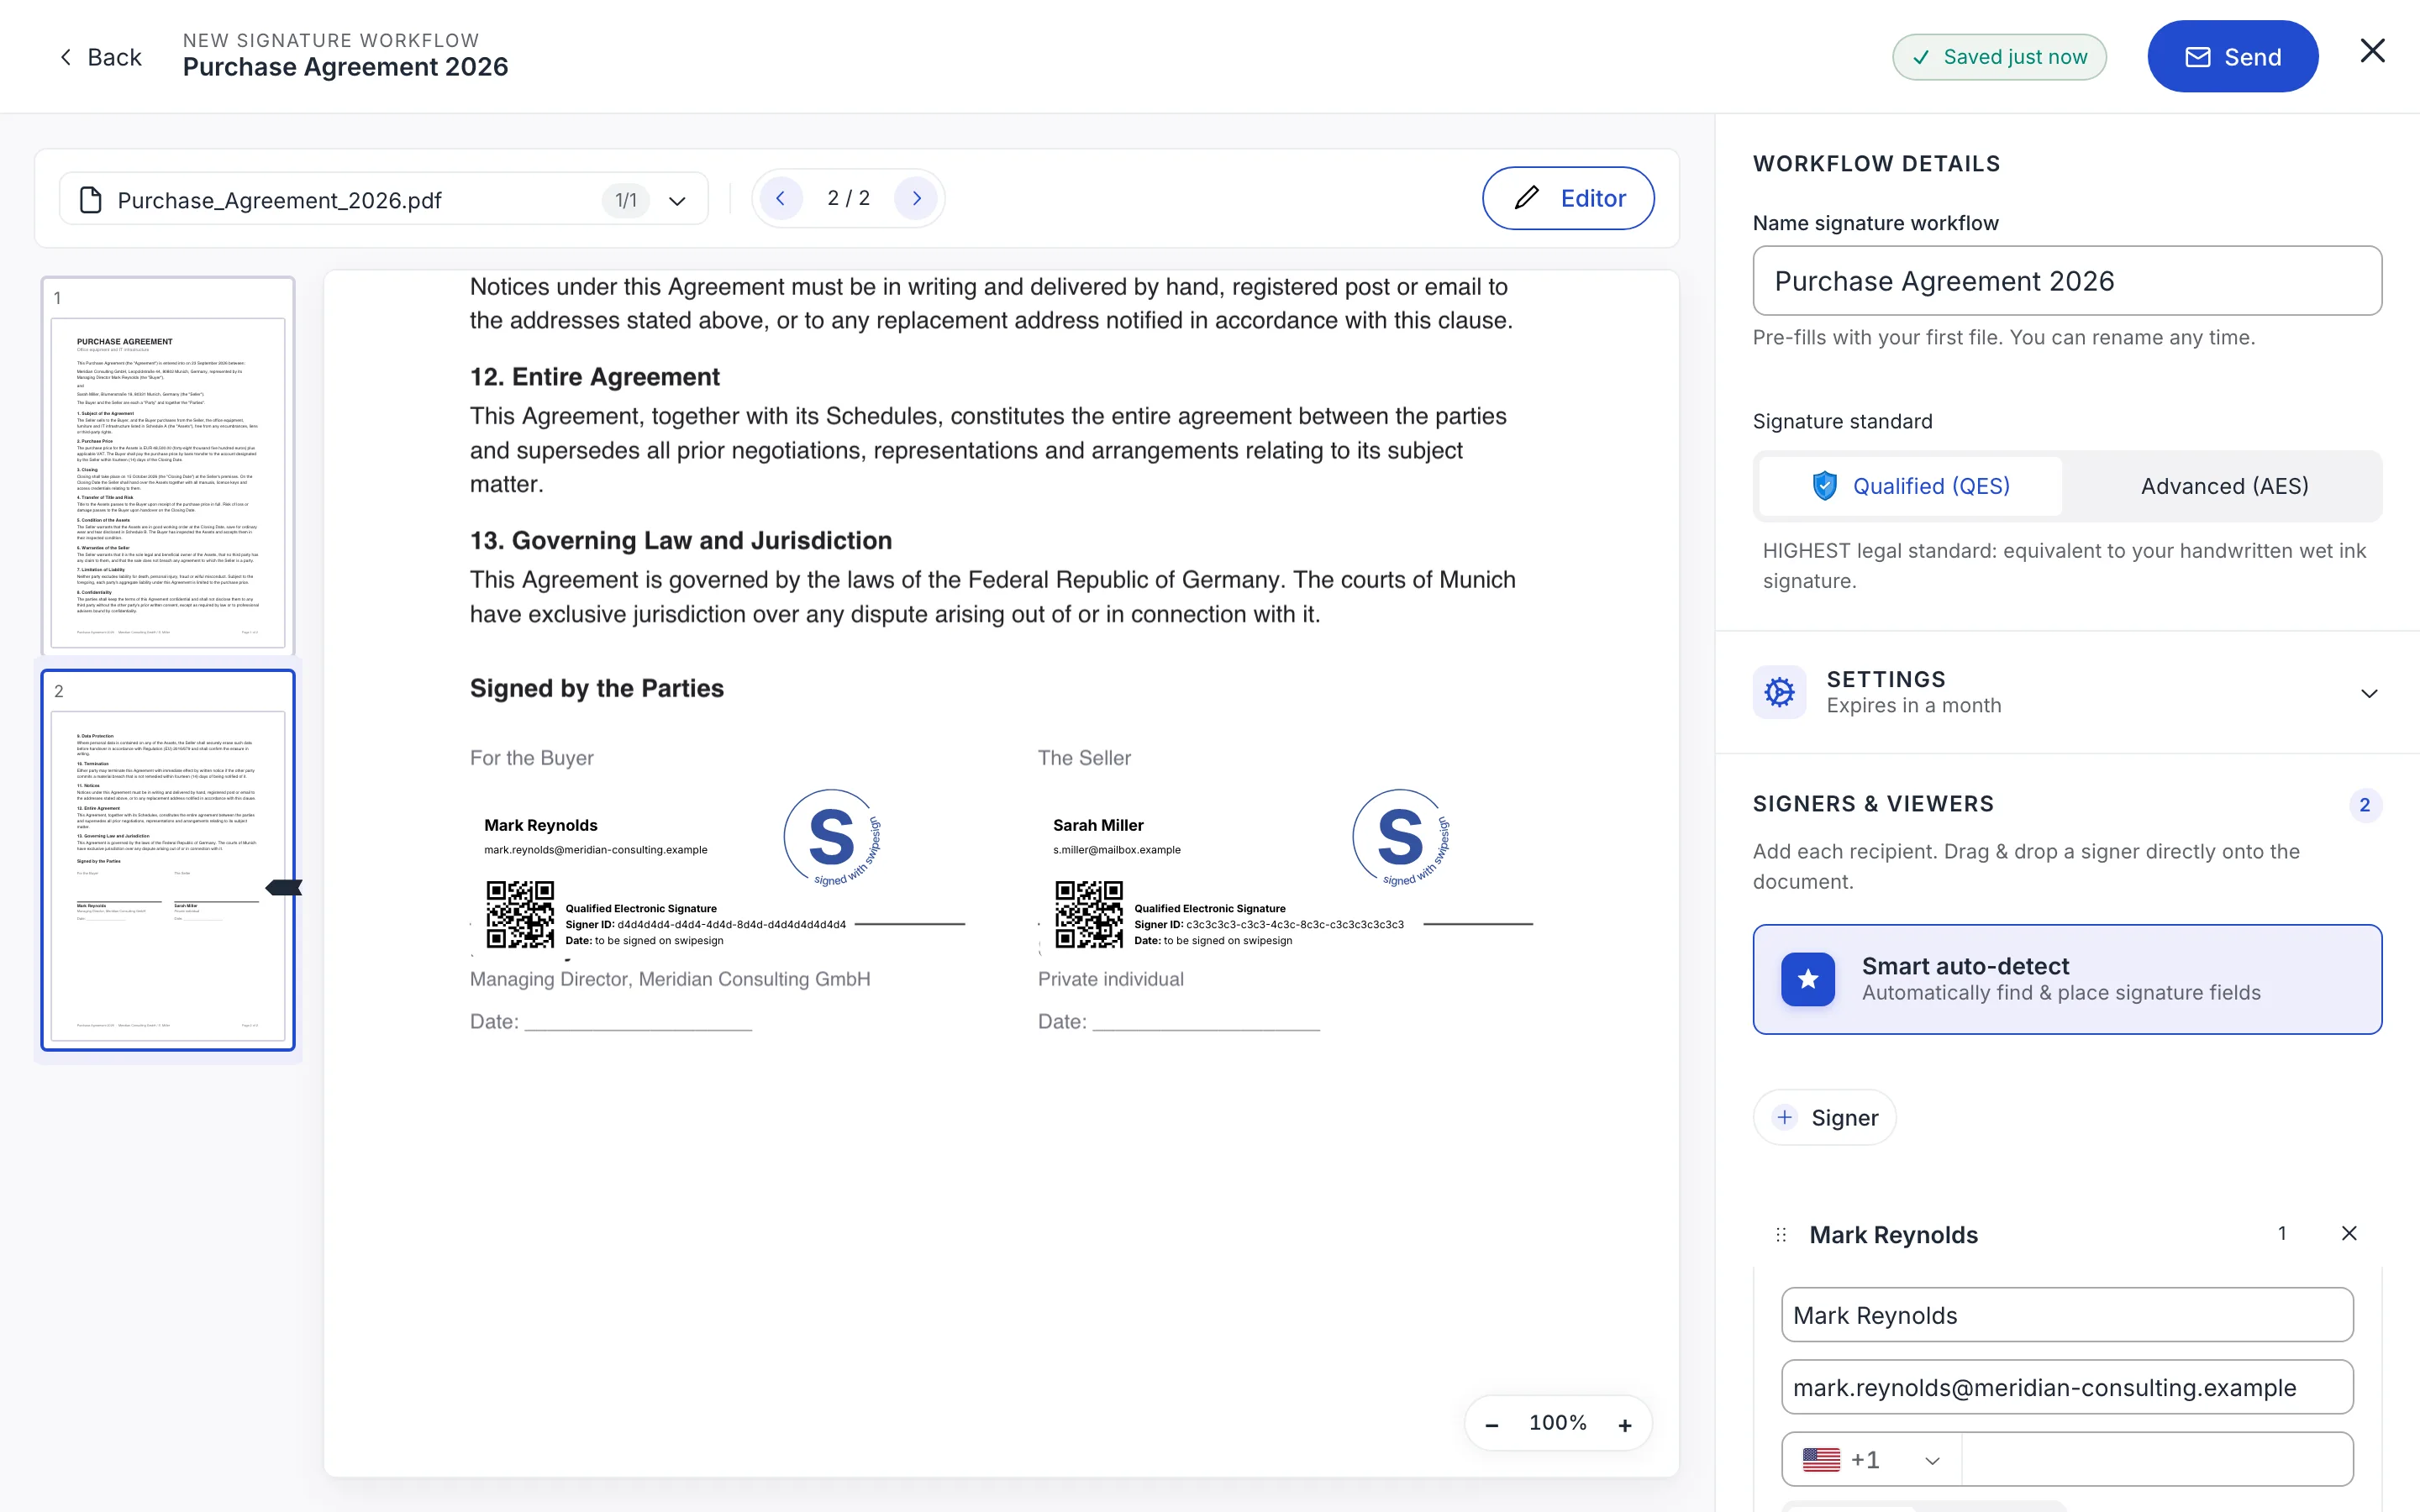Choose Qualified (QES) signature standard
This screenshot has height=1512, width=2420.
(x=1910, y=486)
